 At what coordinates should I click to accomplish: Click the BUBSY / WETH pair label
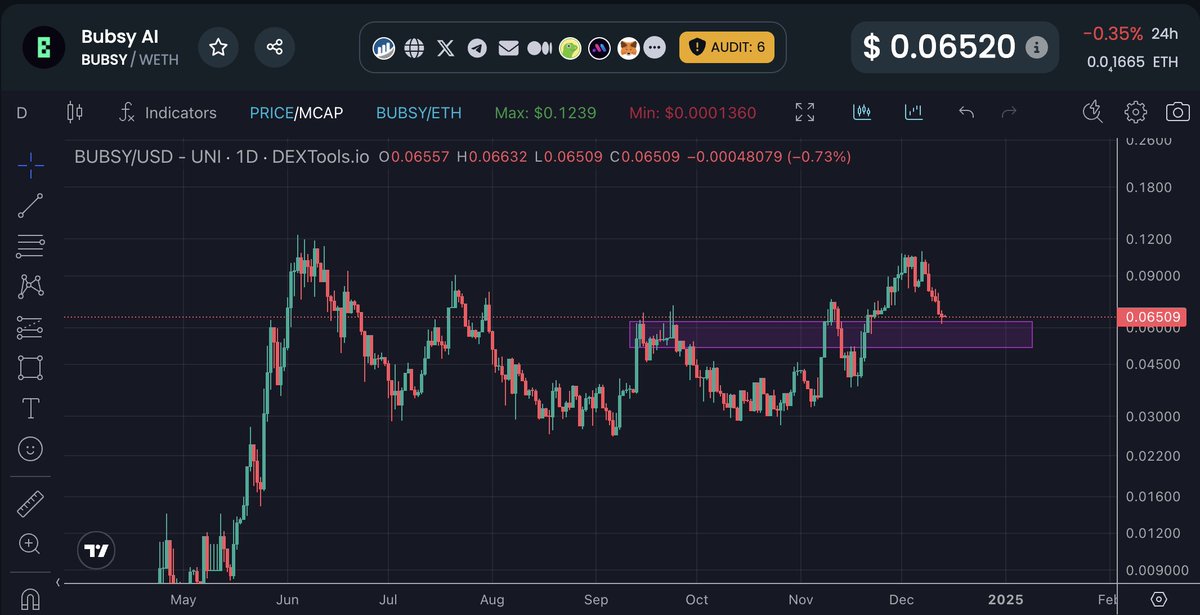(x=130, y=60)
